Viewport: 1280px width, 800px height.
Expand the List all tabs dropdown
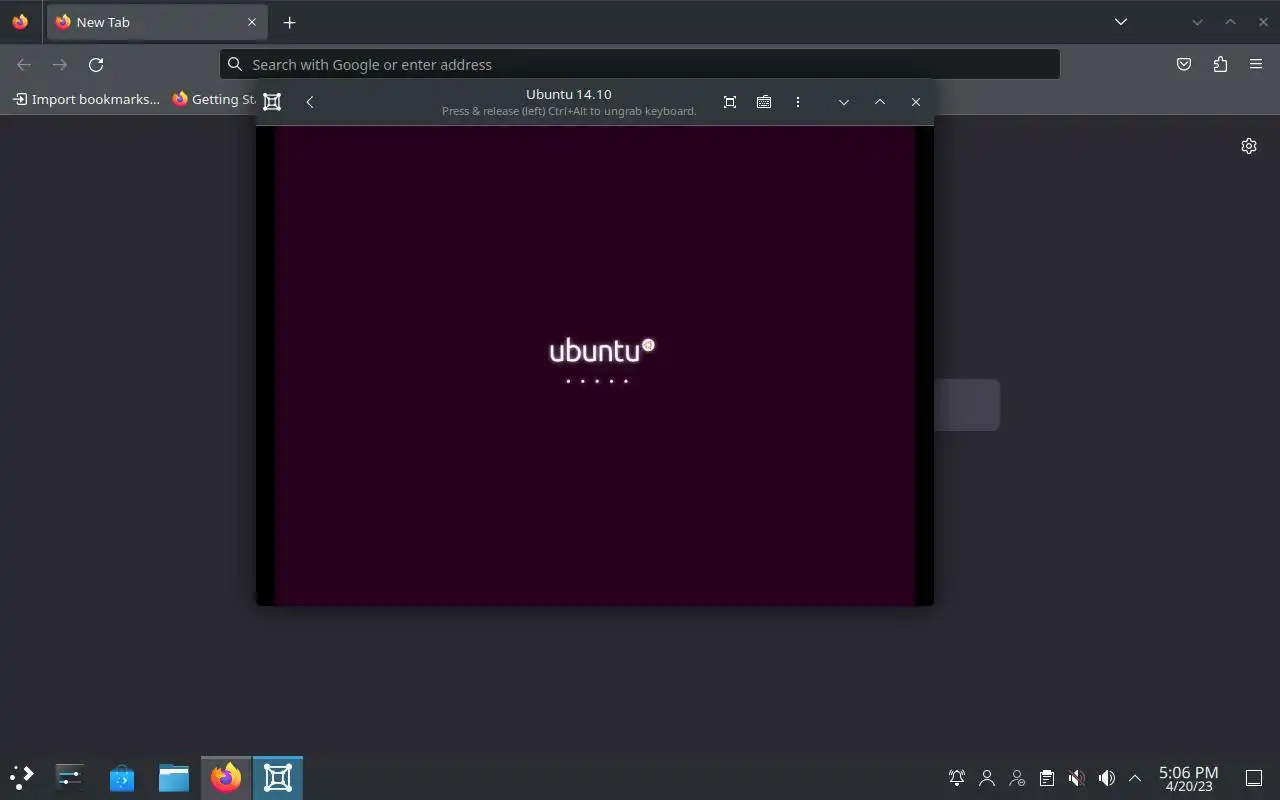[1121, 22]
